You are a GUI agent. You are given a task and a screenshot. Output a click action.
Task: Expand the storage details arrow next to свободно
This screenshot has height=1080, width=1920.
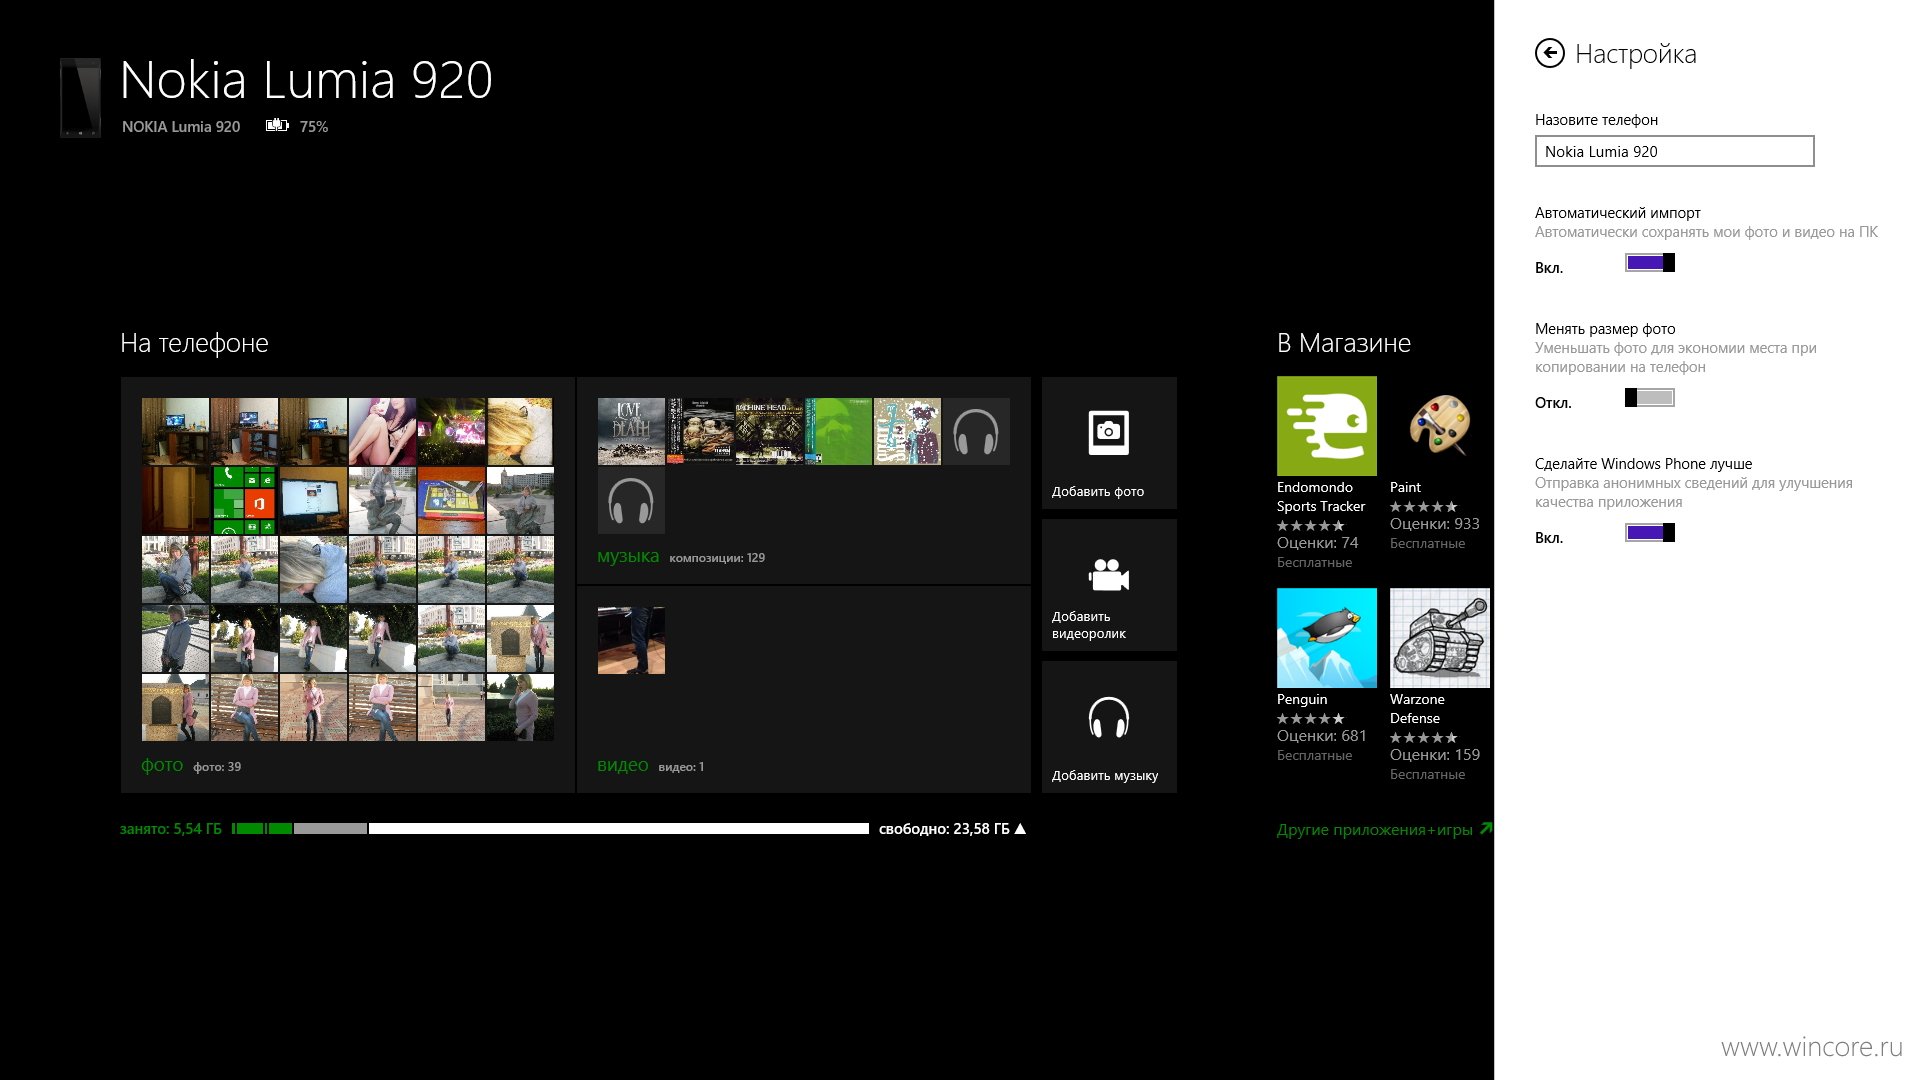click(x=1020, y=828)
